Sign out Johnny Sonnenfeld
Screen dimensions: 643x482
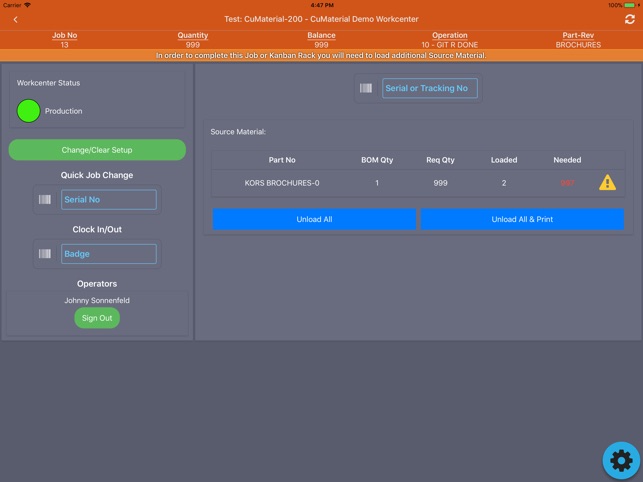[97, 318]
